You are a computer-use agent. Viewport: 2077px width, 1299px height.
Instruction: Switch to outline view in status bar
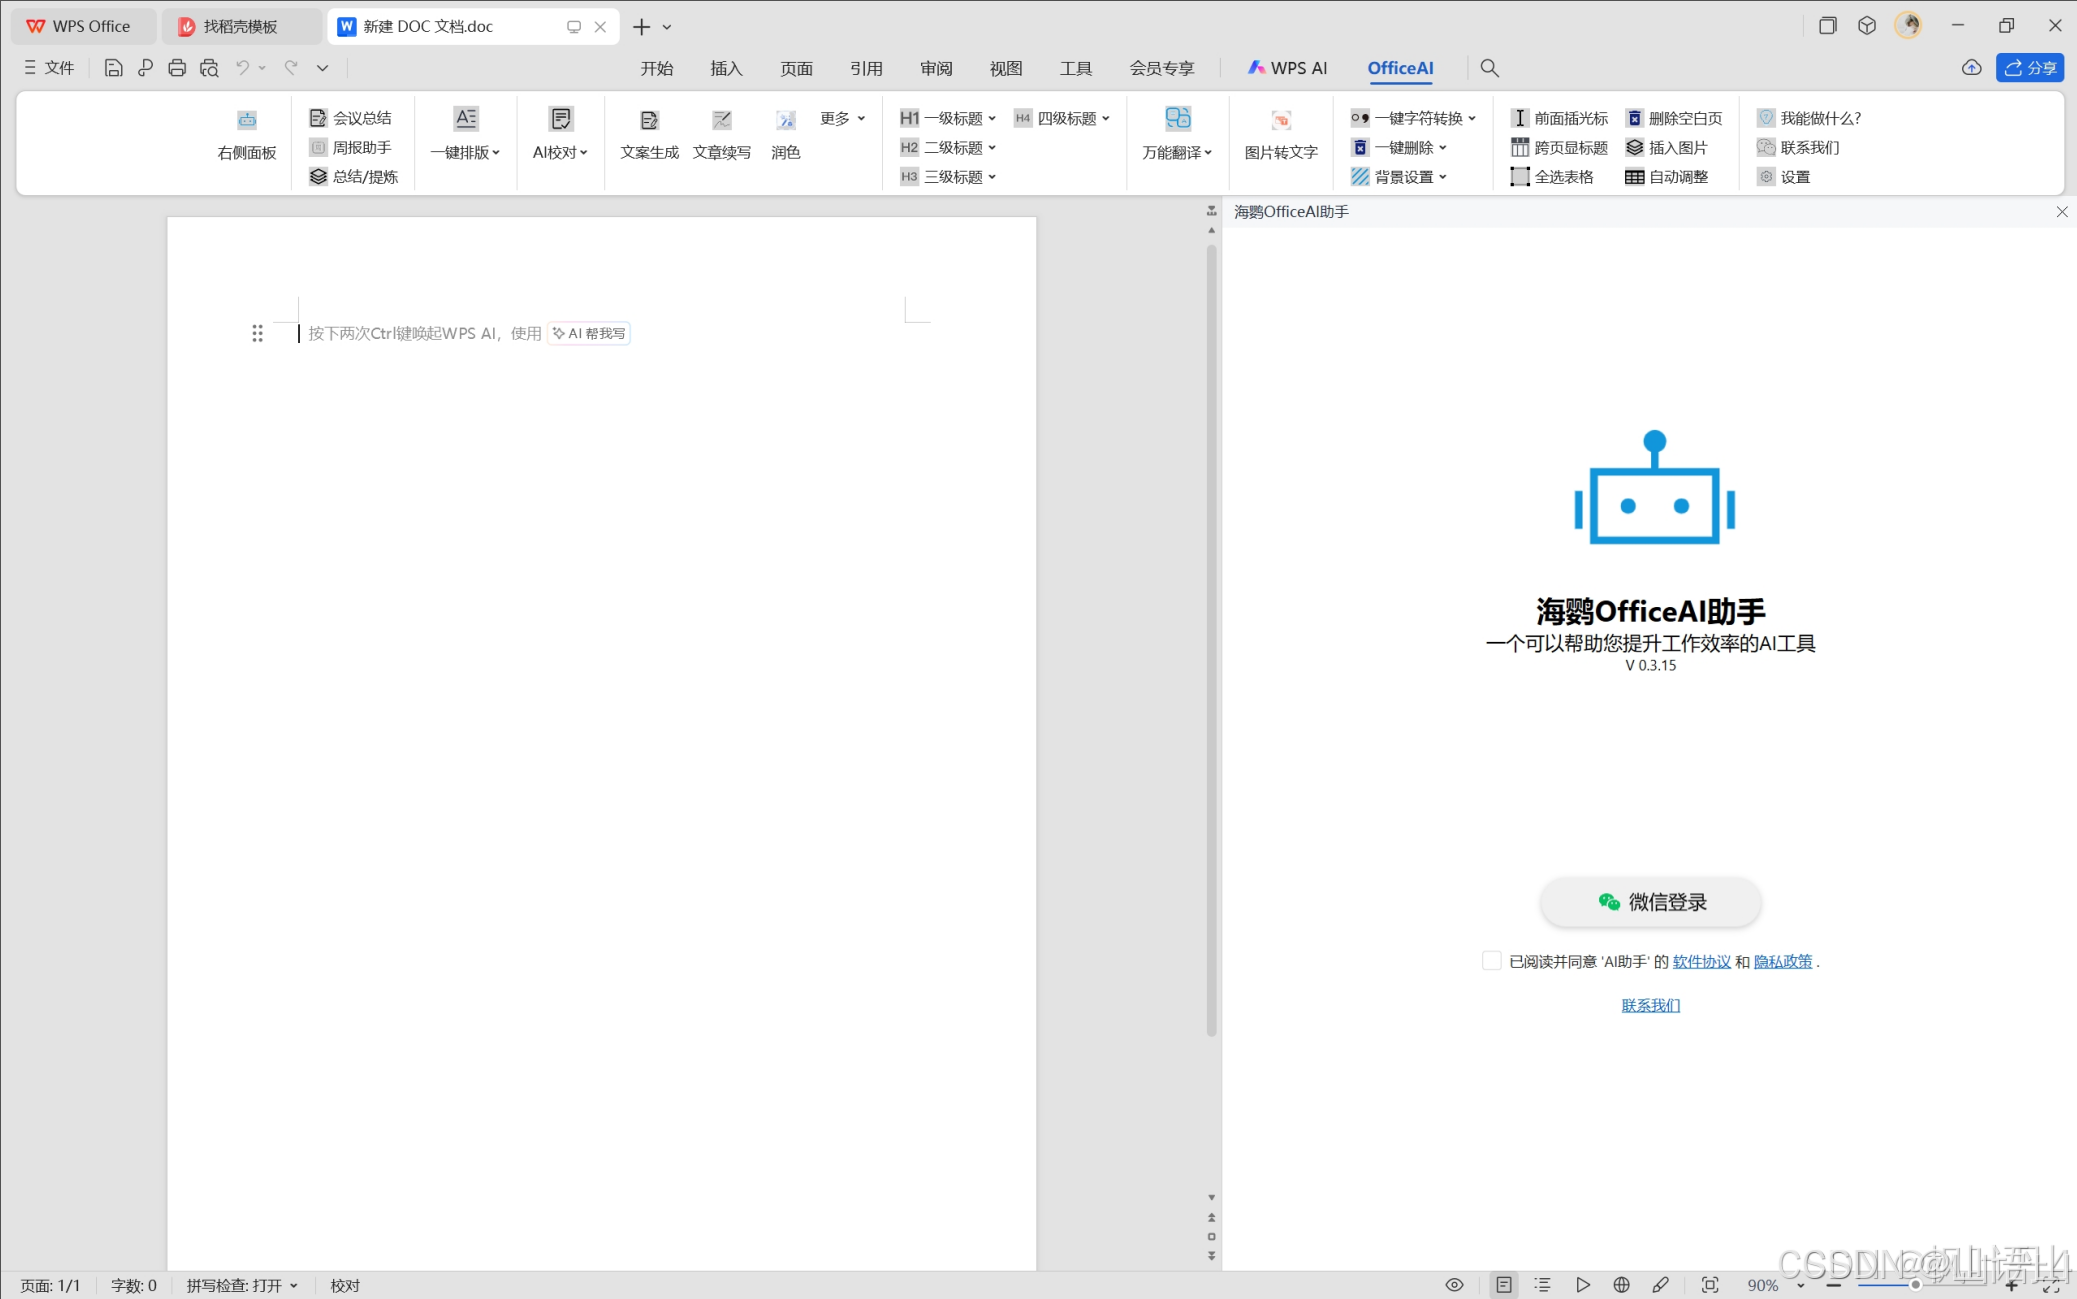(1542, 1285)
